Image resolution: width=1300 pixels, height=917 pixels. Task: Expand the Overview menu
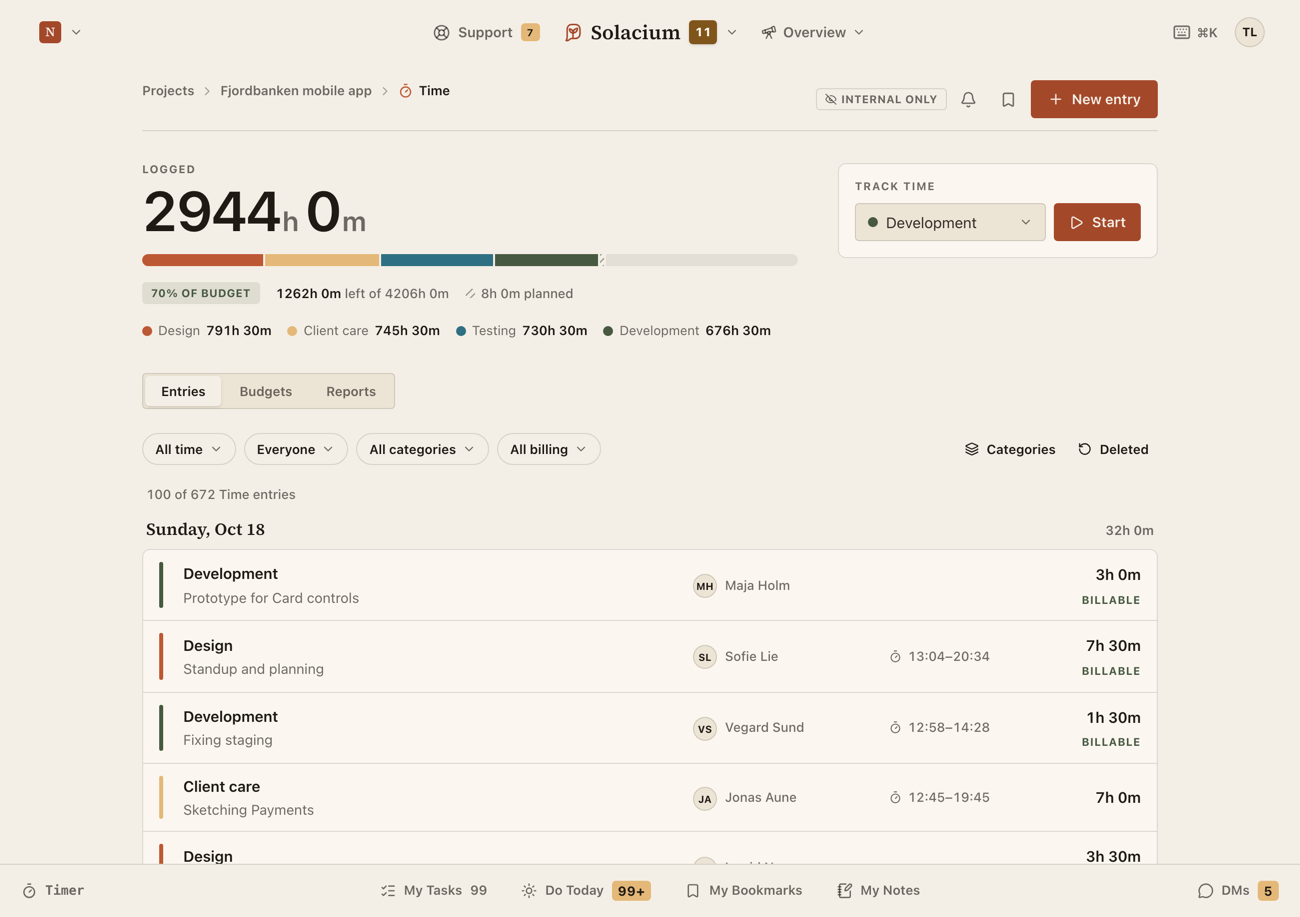click(x=813, y=32)
